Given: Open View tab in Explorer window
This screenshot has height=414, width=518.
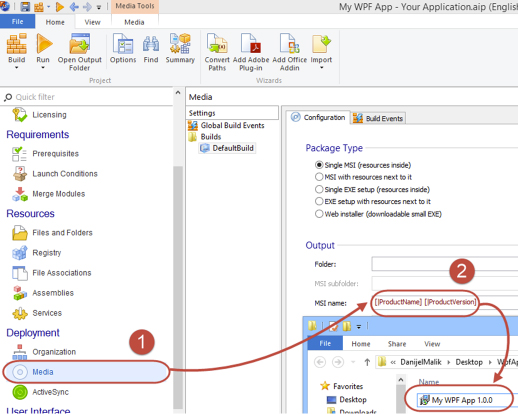Looking at the screenshot, I should click(x=432, y=344).
